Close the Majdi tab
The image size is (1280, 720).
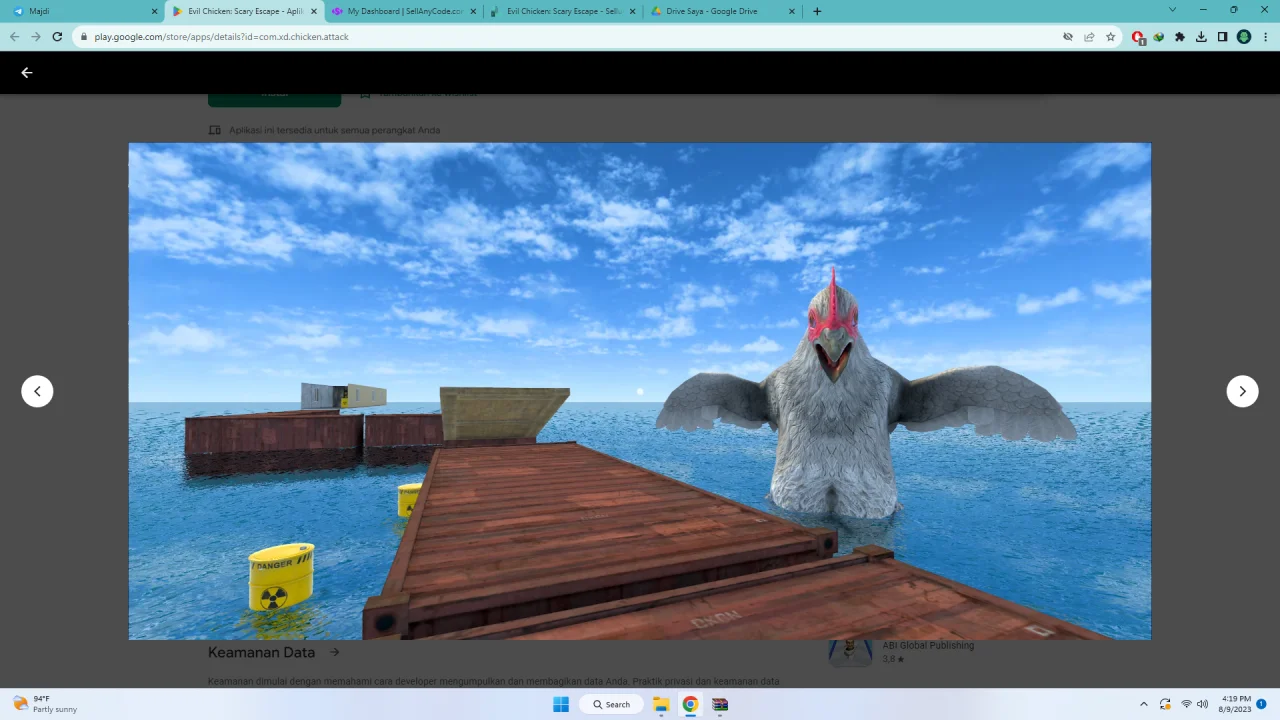click(x=154, y=11)
